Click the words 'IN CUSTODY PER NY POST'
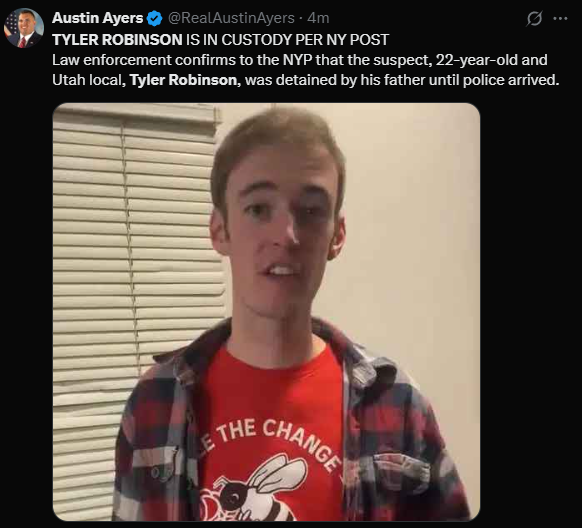This screenshot has width=582, height=528. pyautogui.click(x=296, y=40)
